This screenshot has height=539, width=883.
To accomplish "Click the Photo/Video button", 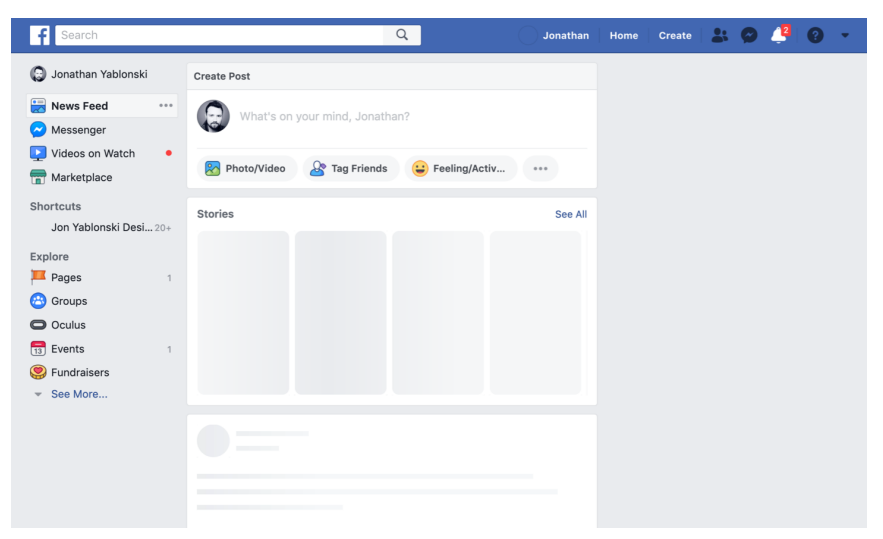I will click(246, 168).
